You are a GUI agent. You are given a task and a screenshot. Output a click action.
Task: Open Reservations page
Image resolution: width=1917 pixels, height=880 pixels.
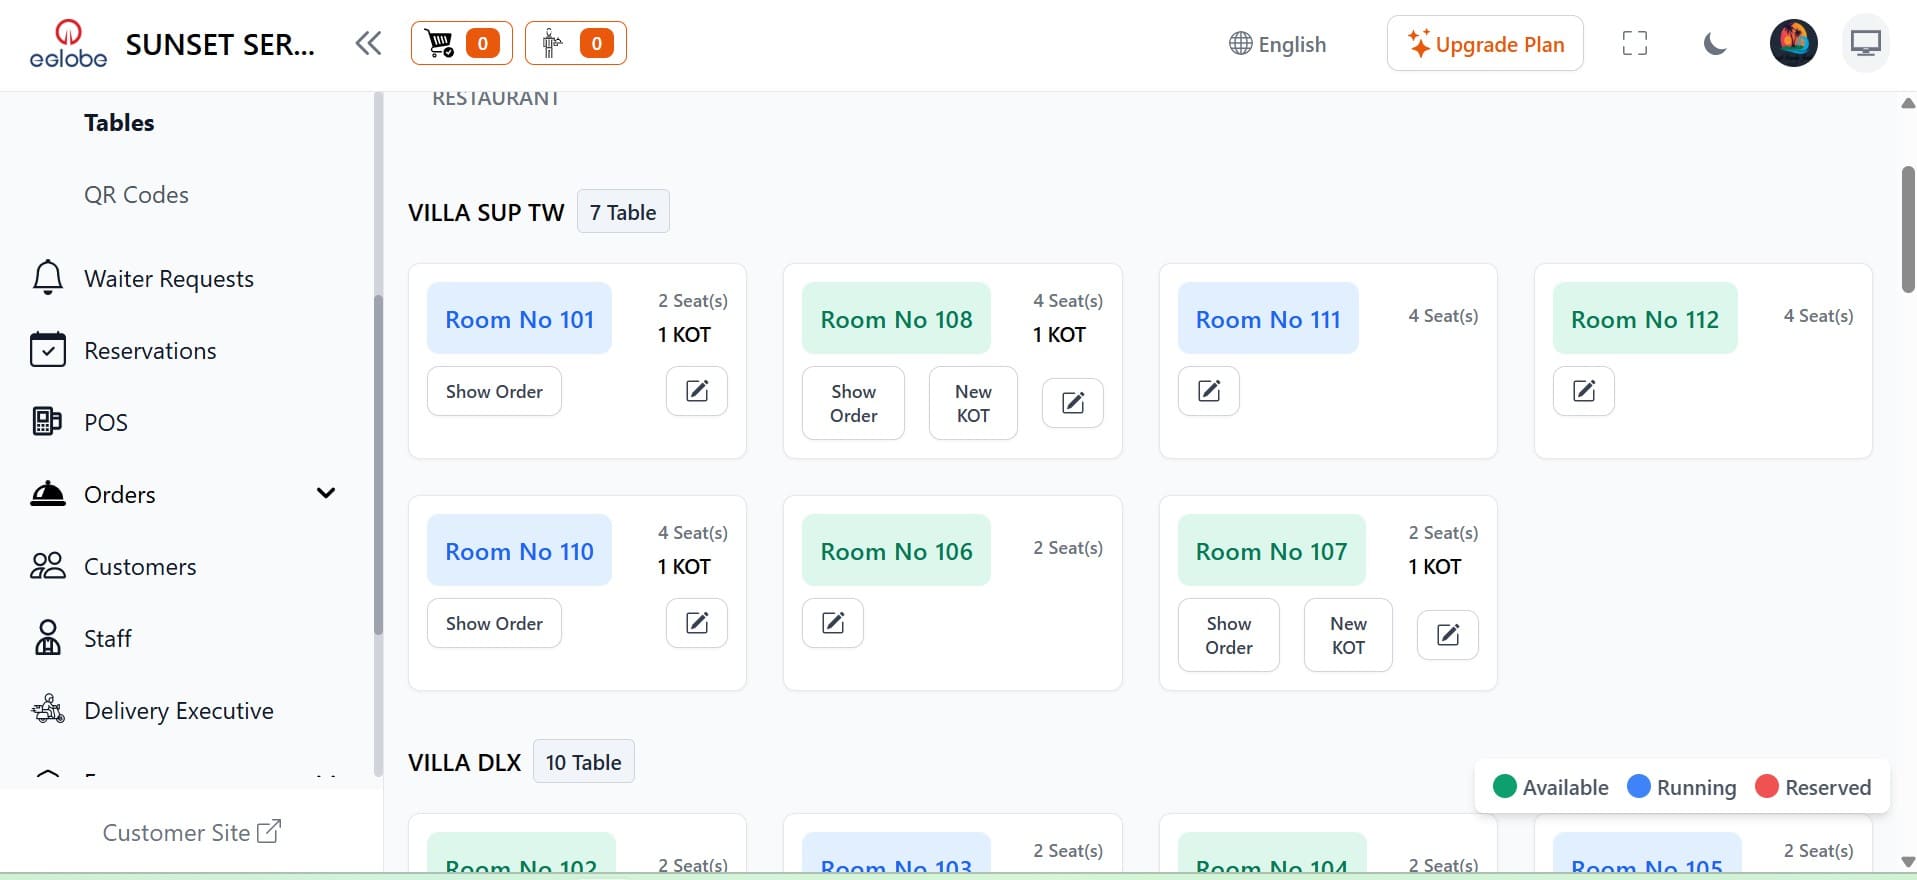150,351
